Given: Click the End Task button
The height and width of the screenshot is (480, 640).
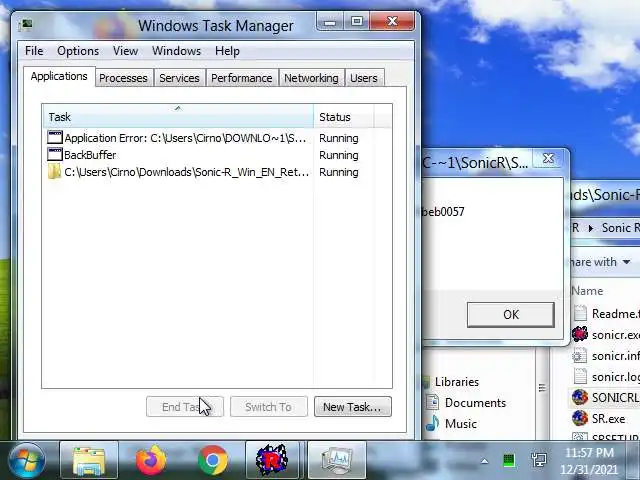Looking at the screenshot, I should pos(185,407).
